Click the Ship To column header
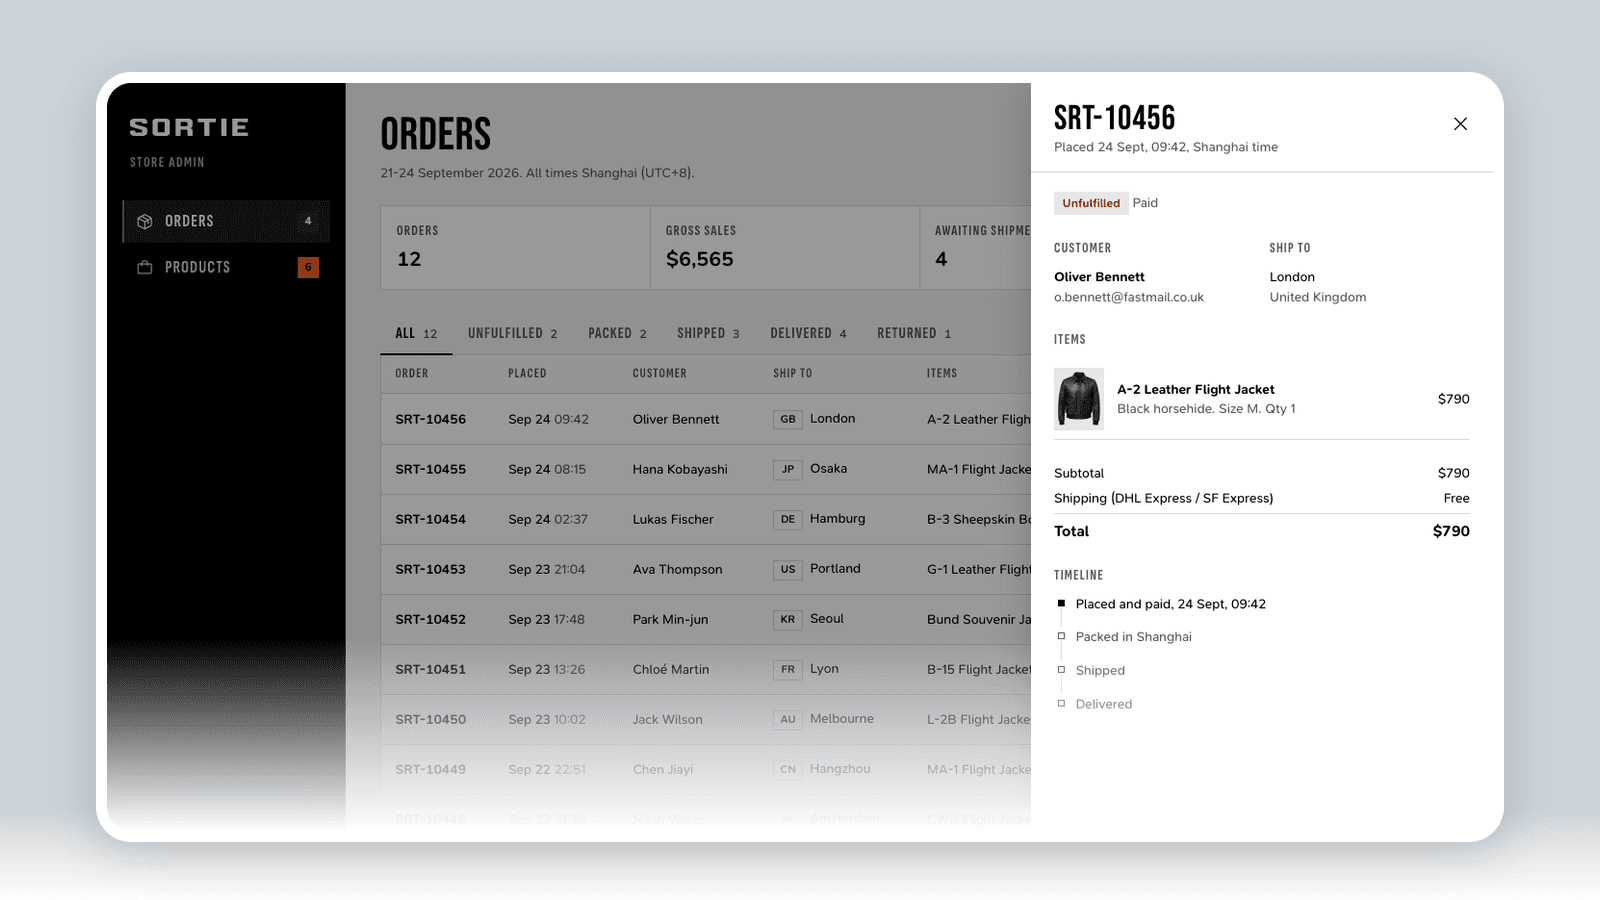This screenshot has width=1600, height=900. click(x=793, y=373)
